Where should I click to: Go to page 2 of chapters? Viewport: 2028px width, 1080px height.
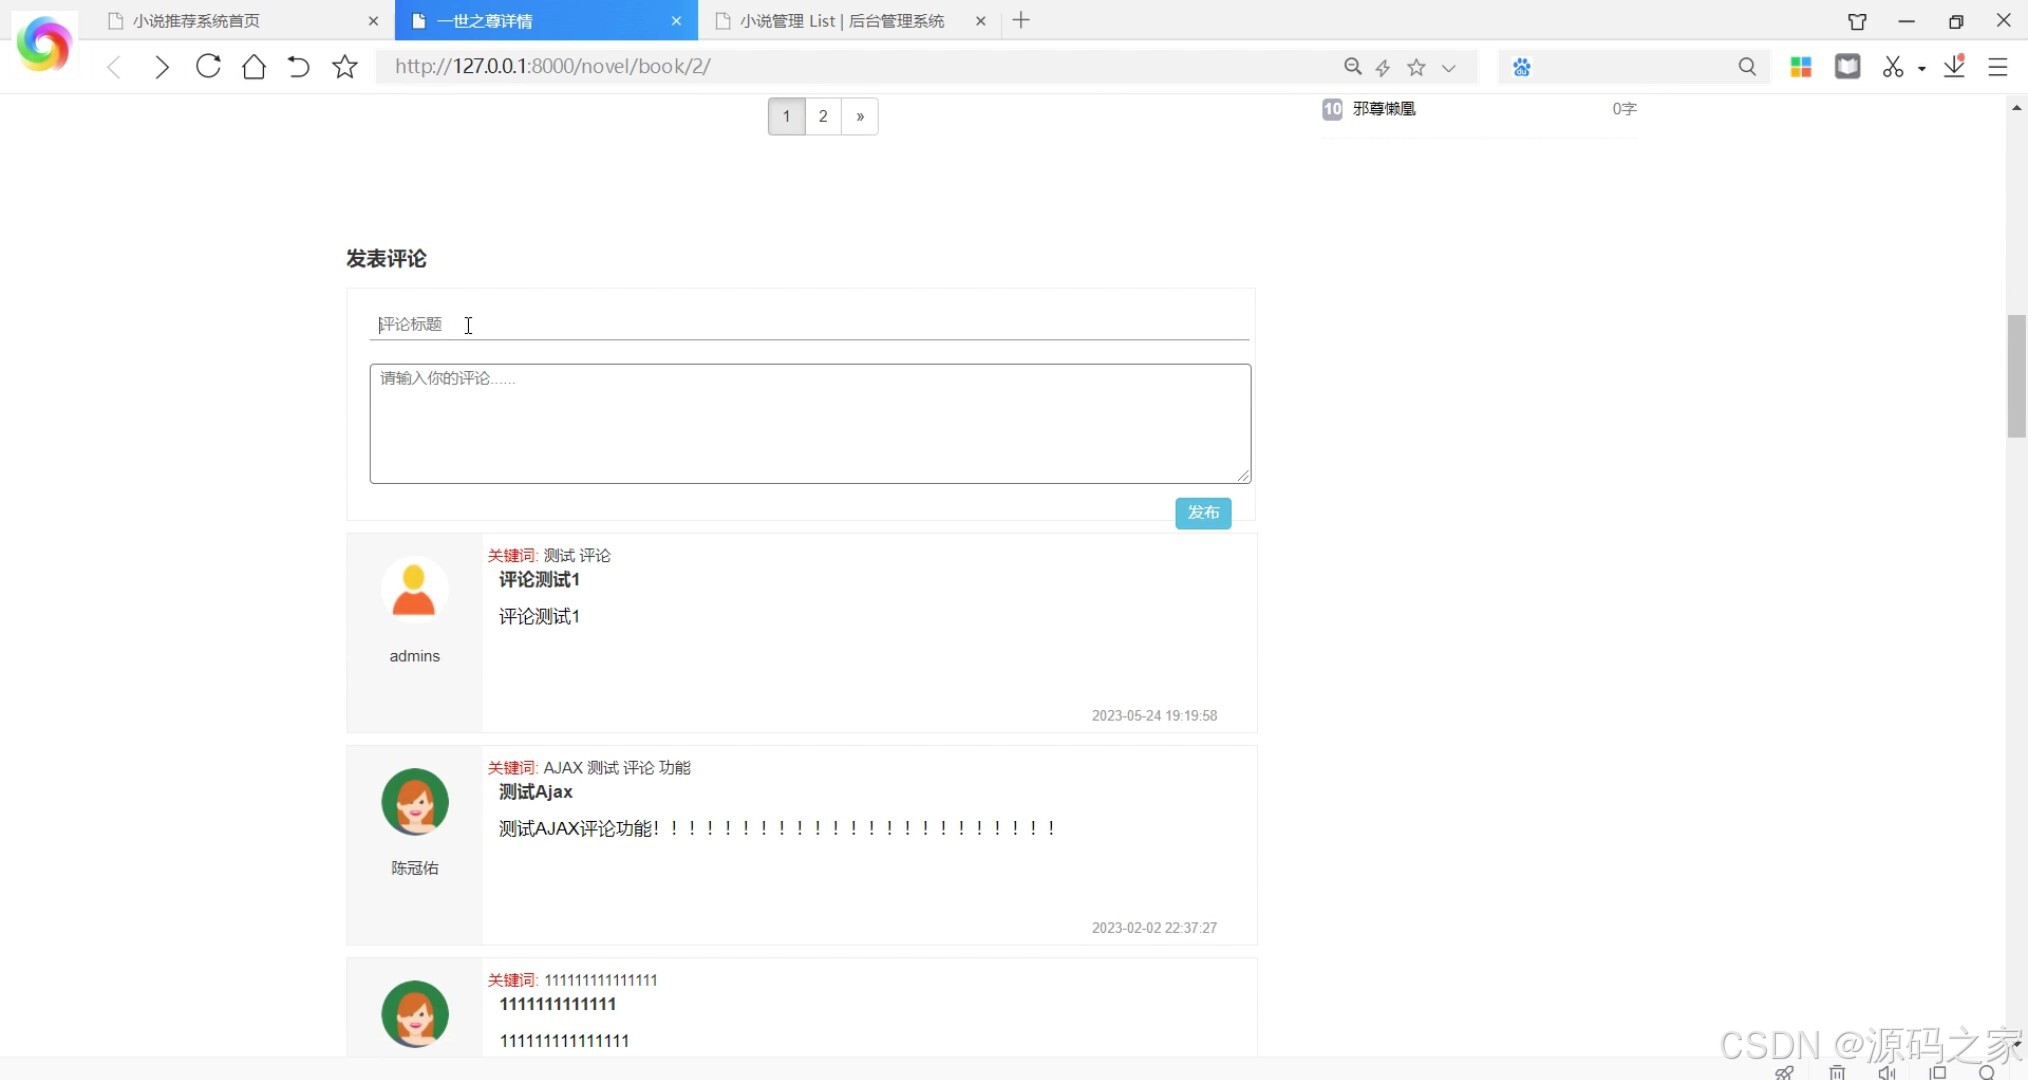[823, 116]
